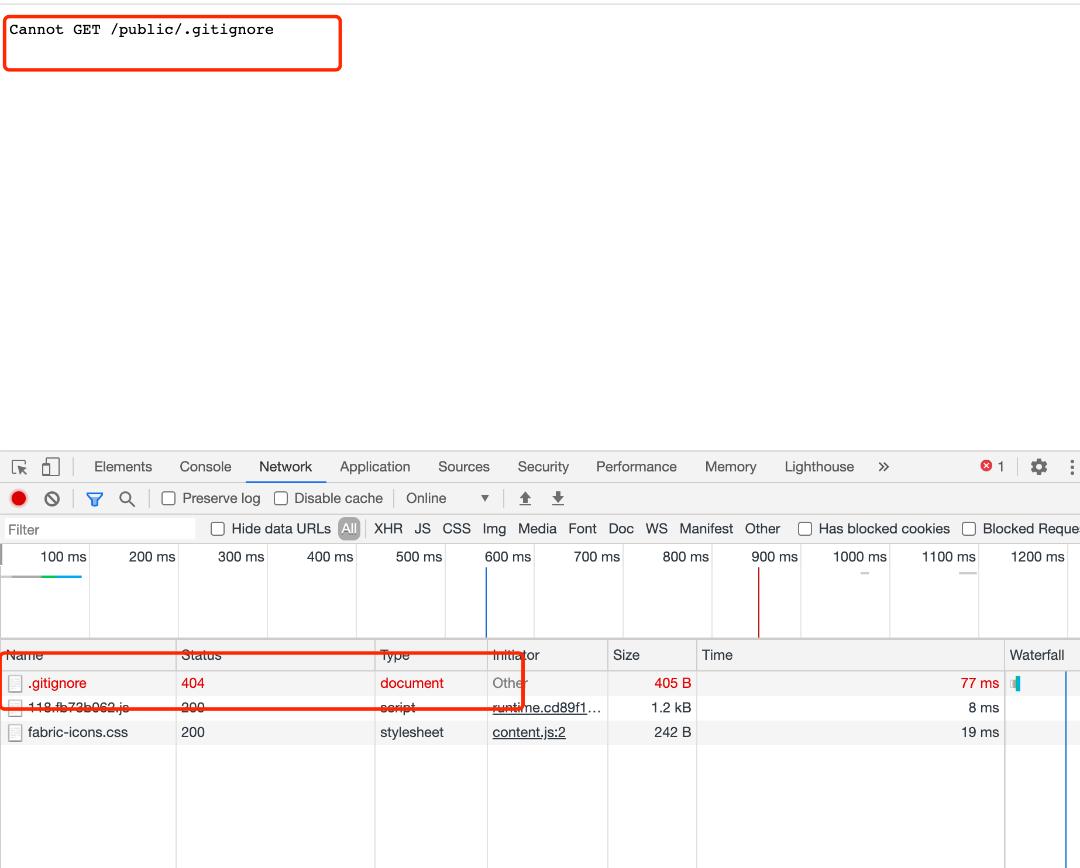Click the export HAR download icon

pyautogui.click(x=558, y=498)
